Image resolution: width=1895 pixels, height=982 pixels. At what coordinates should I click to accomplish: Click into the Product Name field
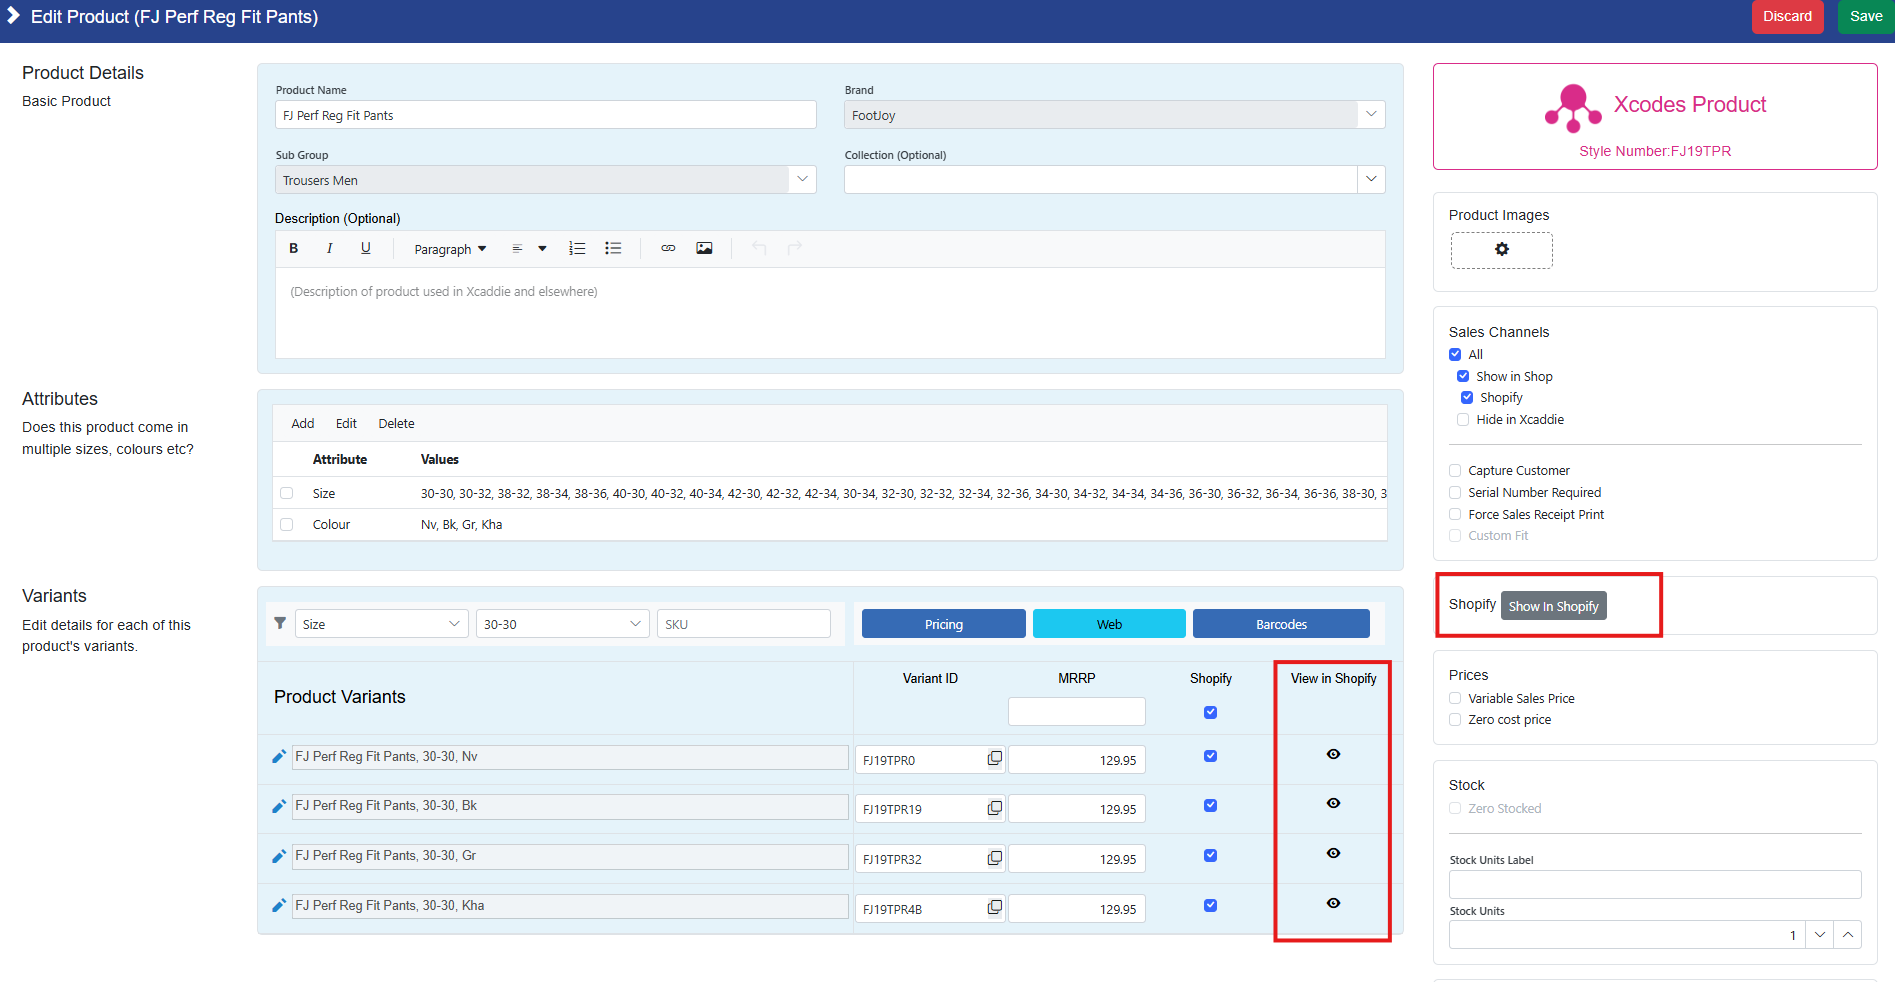545,115
